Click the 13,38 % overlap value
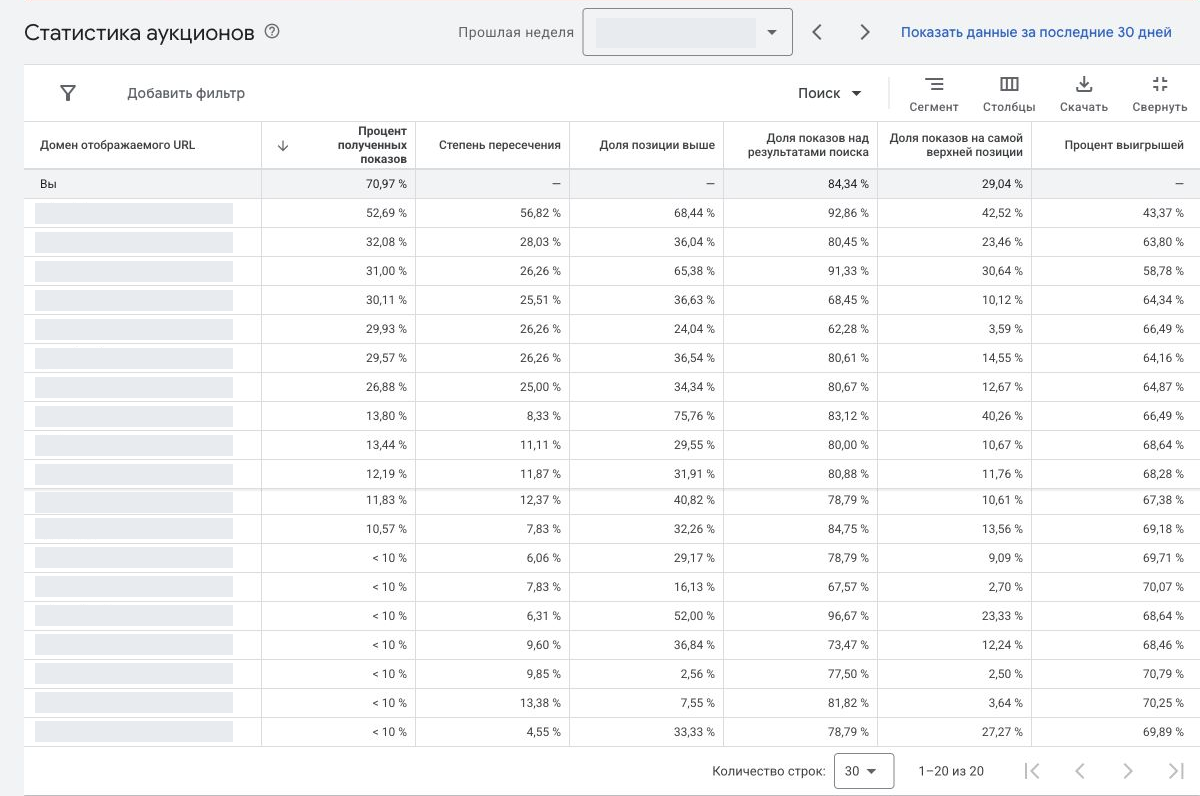Viewport: 1200px width, 796px height. 541,703
